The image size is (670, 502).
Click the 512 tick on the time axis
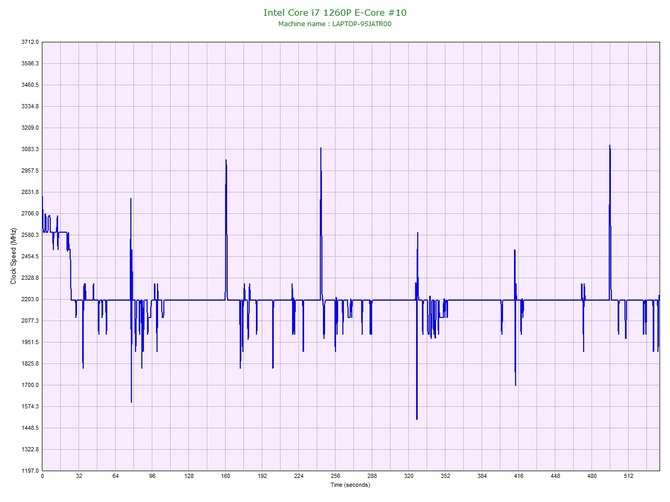629,476
